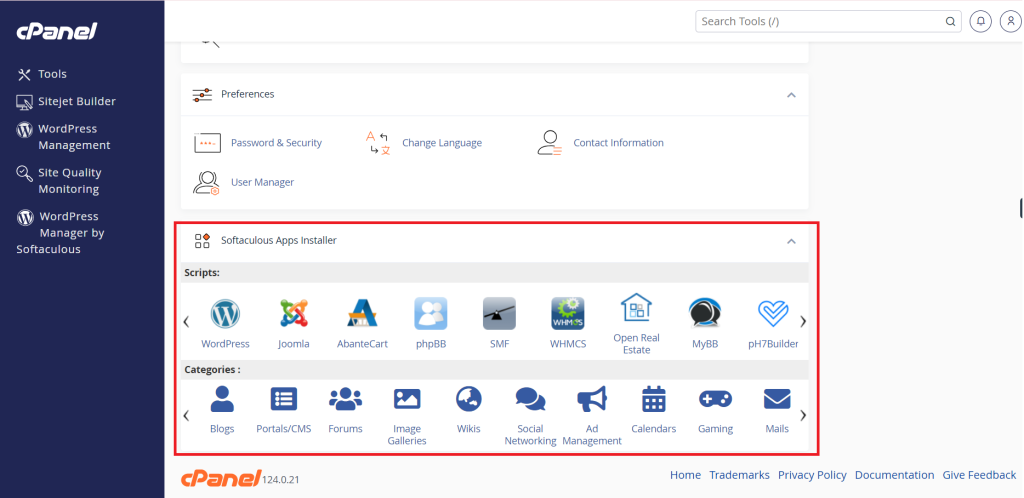Open WordPress Manager by Softaculous
The image size is (1024, 498).
click(61, 232)
